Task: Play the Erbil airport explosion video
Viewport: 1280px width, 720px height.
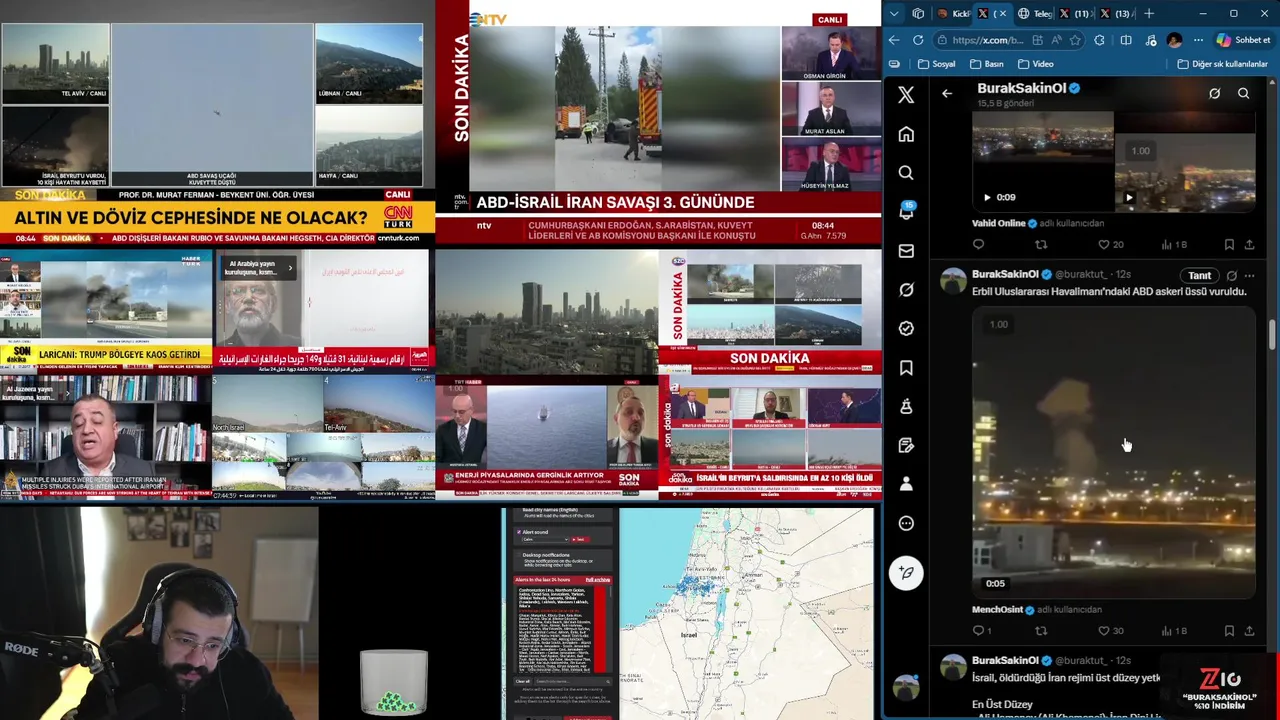Action: 1113,455
